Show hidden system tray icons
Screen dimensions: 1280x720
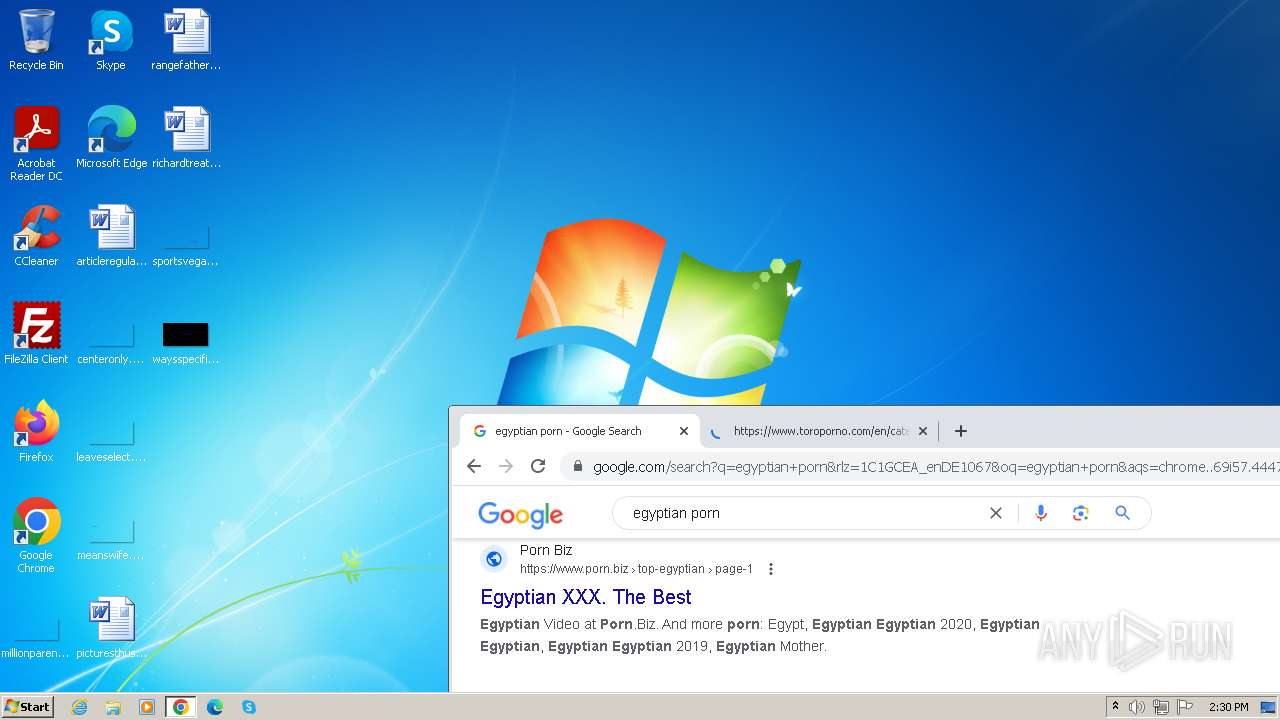pos(1115,707)
